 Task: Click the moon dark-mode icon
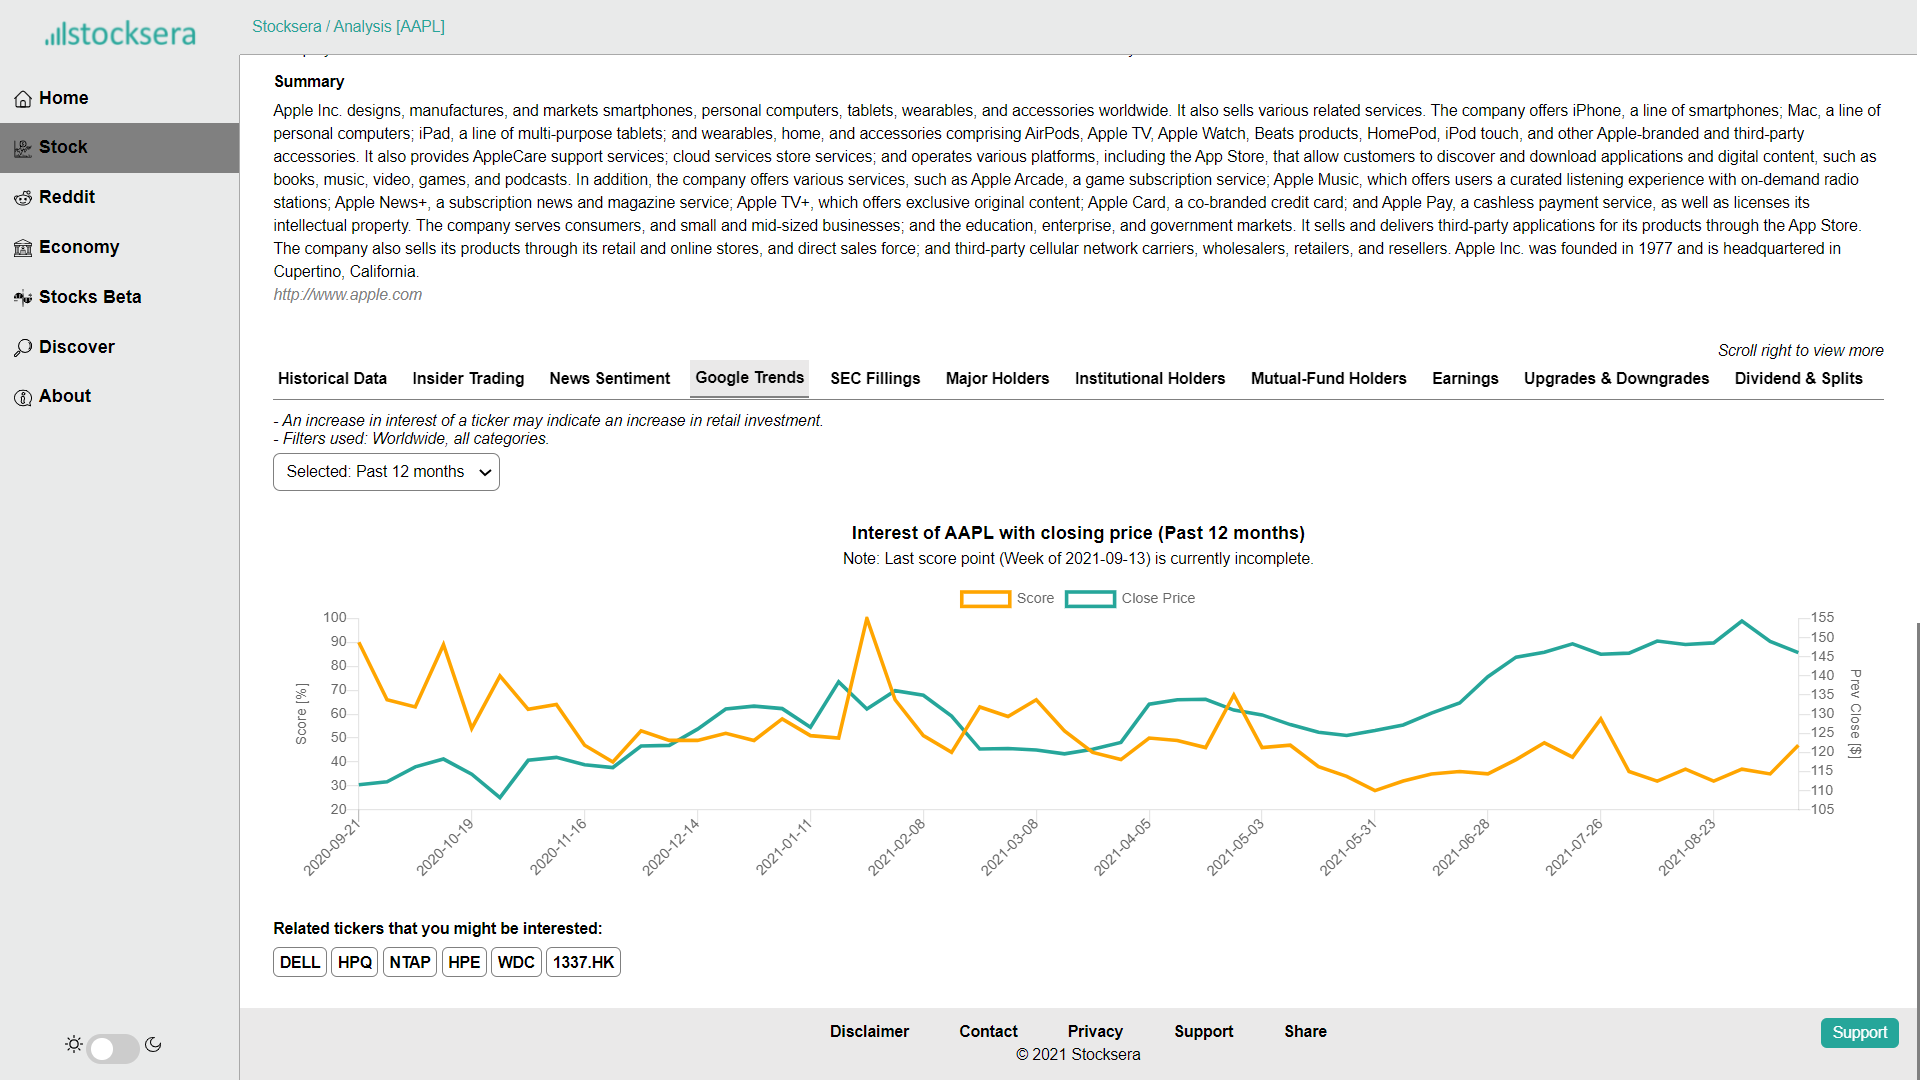coord(153,1044)
